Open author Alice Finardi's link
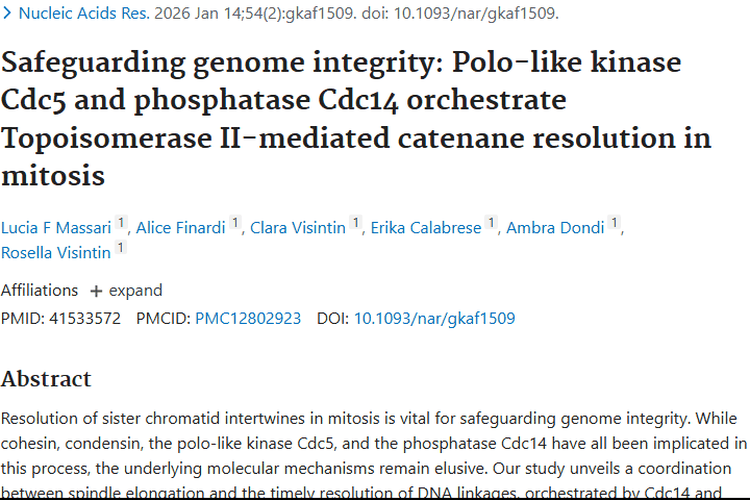The width and height of the screenshot is (750, 500). click(x=181, y=228)
